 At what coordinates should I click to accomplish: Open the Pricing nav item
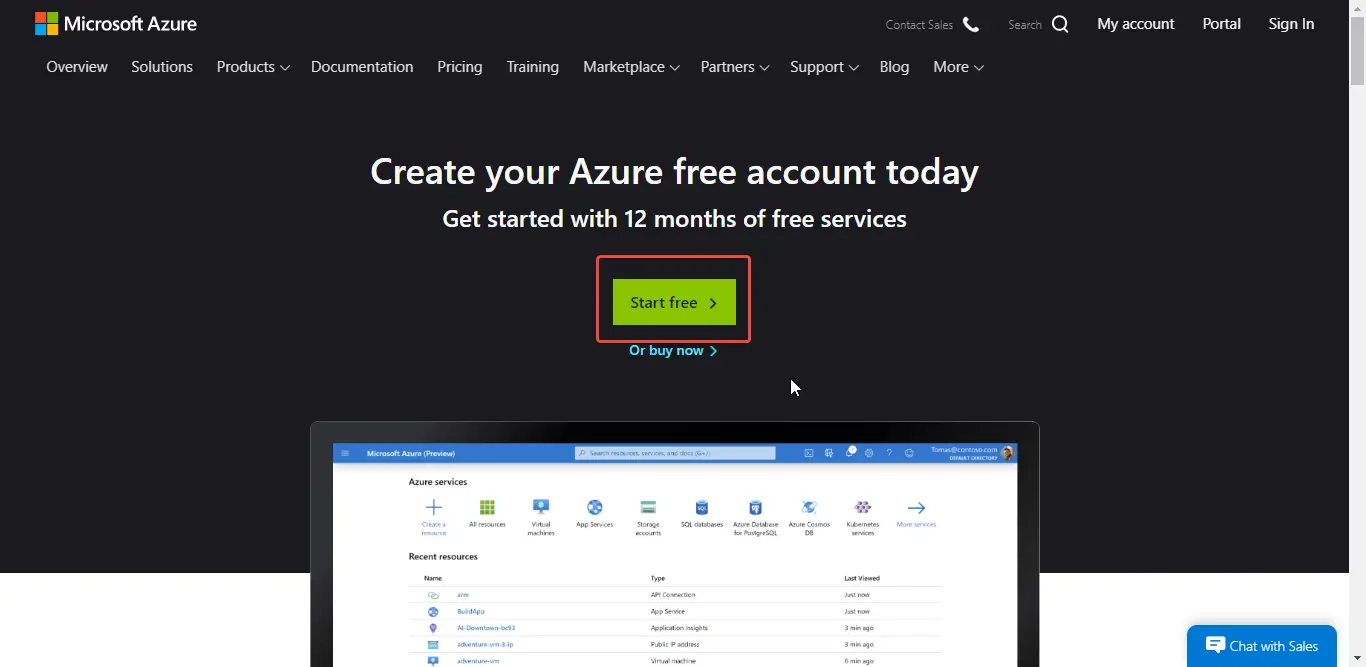[460, 67]
